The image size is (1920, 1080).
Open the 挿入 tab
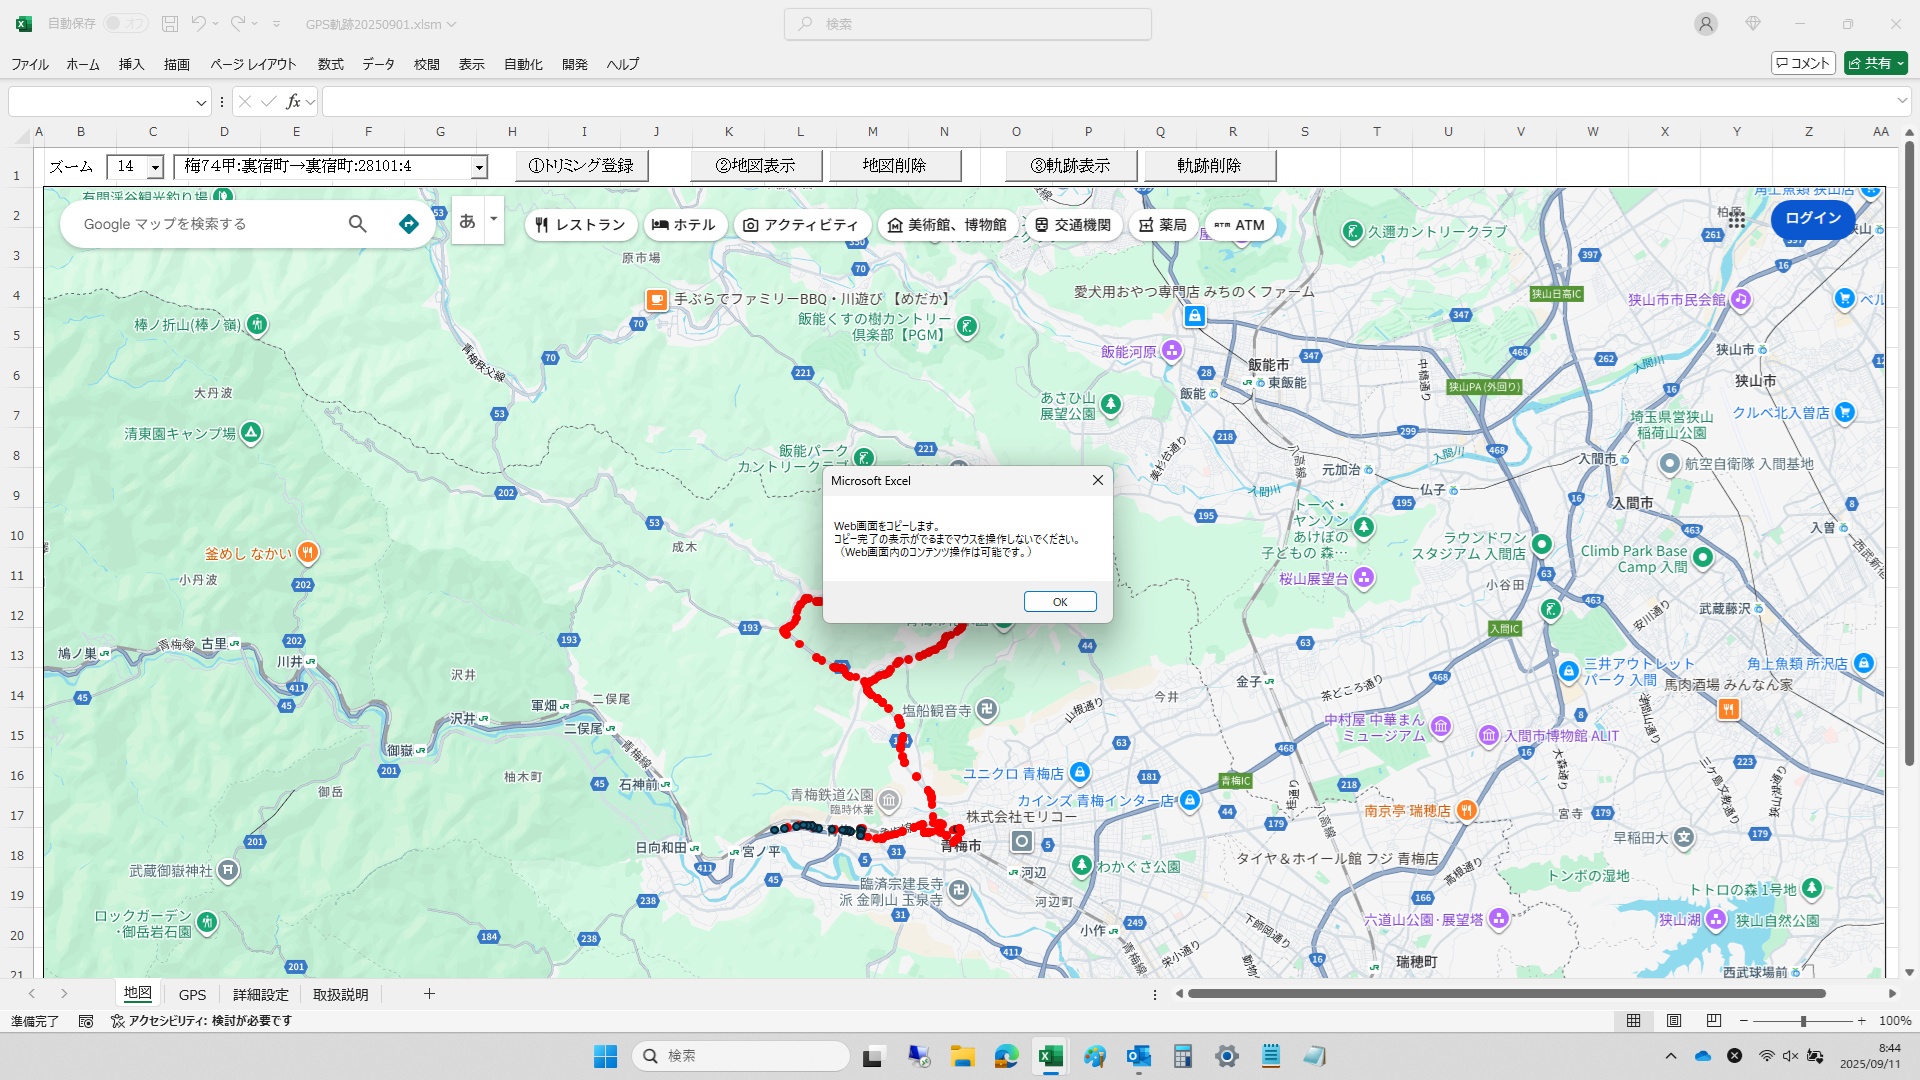131,64
